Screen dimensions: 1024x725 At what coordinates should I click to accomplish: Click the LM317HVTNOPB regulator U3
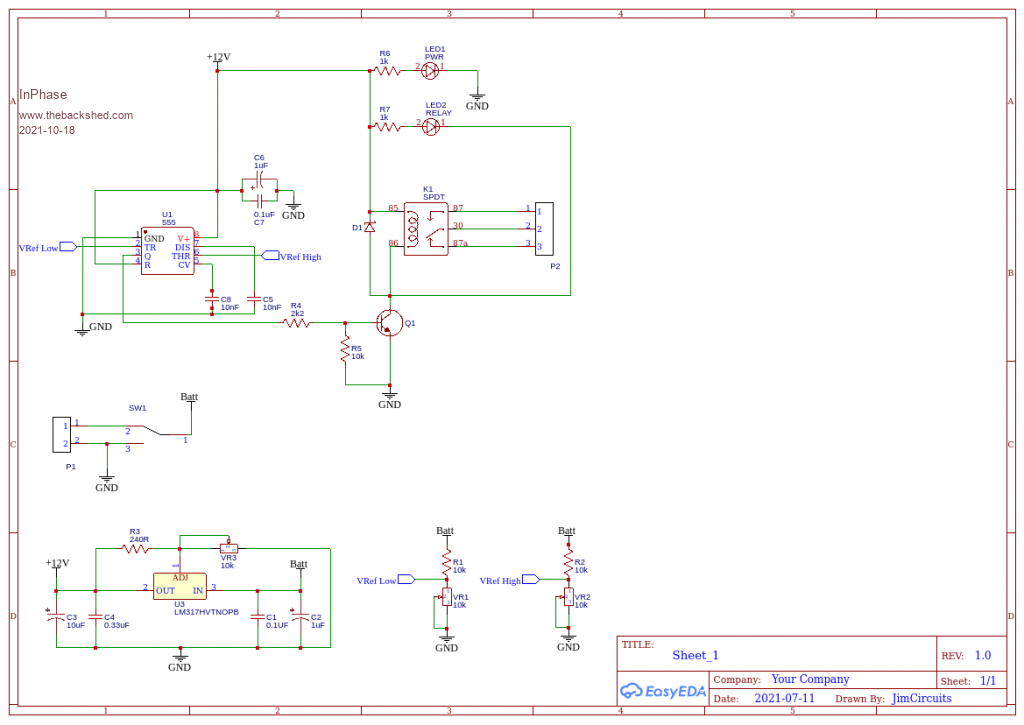point(180,589)
